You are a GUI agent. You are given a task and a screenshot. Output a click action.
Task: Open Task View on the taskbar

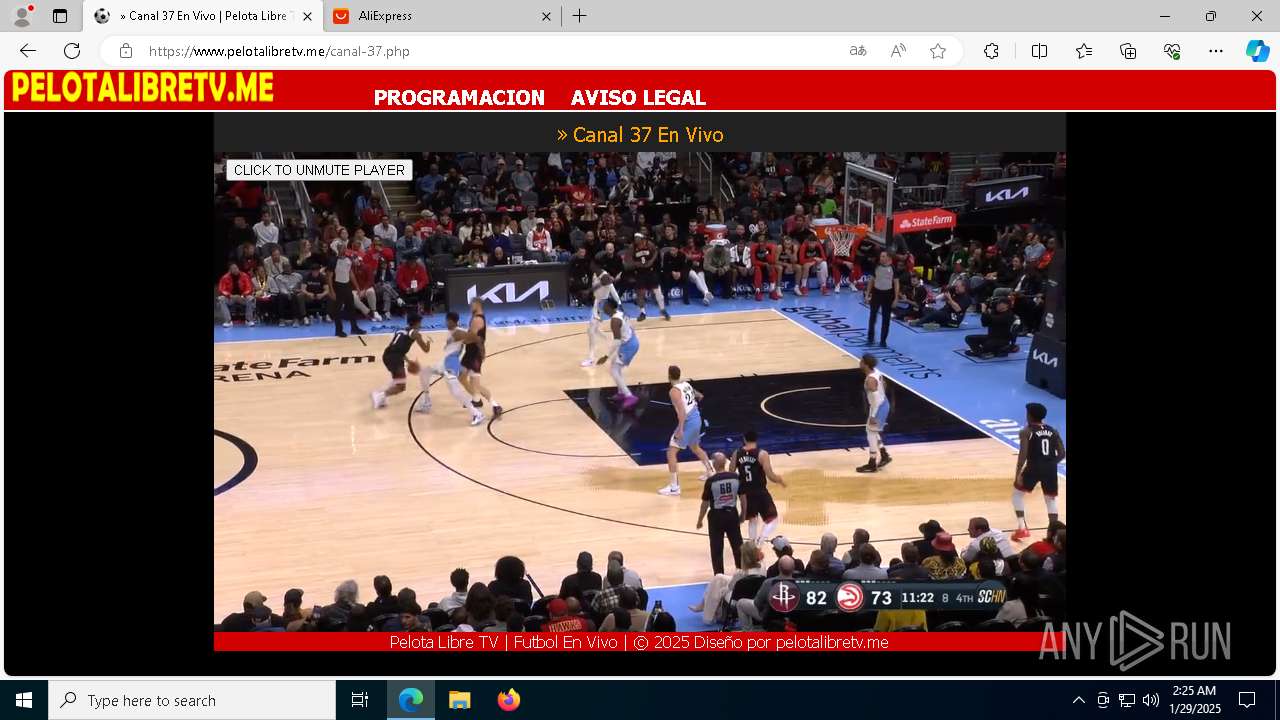pyautogui.click(x=360, y=700)
